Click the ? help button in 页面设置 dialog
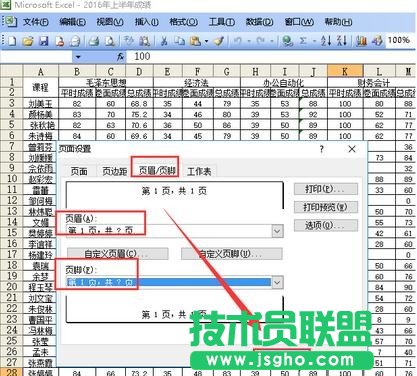The image size is (417, 376). point(321,149)
